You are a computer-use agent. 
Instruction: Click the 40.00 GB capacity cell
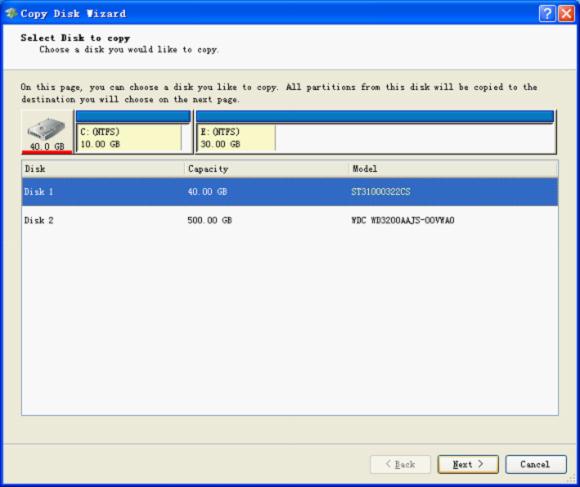pyautogui.click(x=207, y=192)
